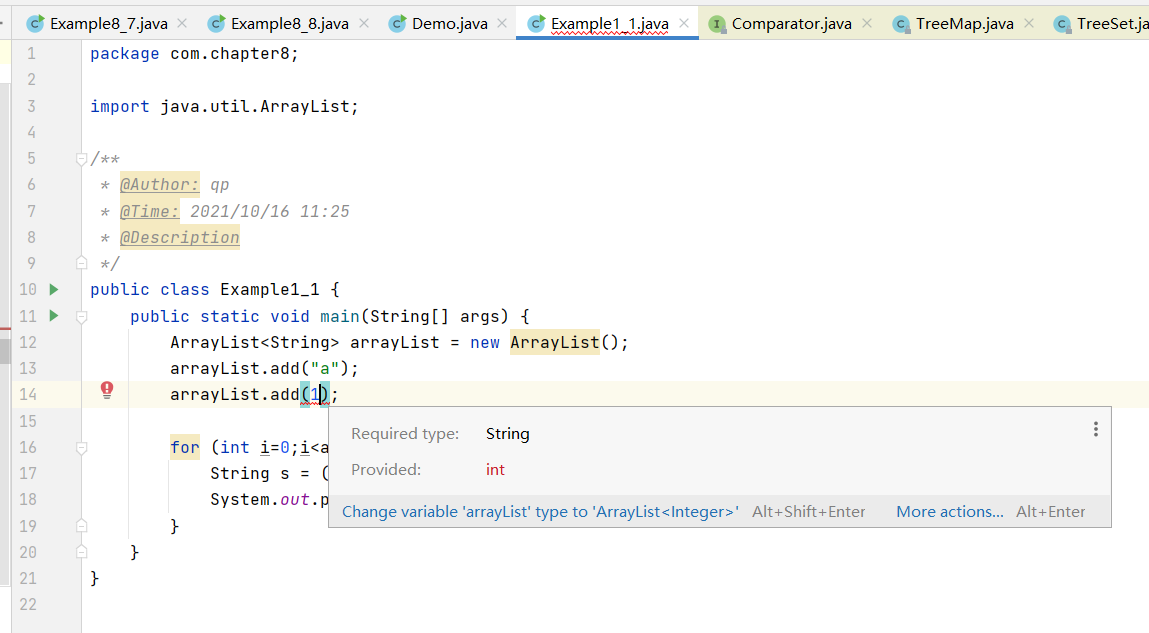The width and height of the screenshot is (1149, 633).
Task: Close the Example8_8.java tab
Action: 363,23
